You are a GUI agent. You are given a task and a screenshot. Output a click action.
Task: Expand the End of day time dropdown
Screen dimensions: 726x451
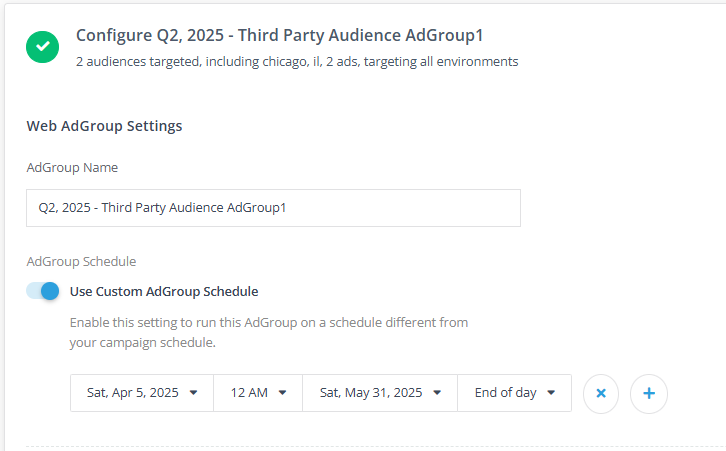[x=514, y=393]
